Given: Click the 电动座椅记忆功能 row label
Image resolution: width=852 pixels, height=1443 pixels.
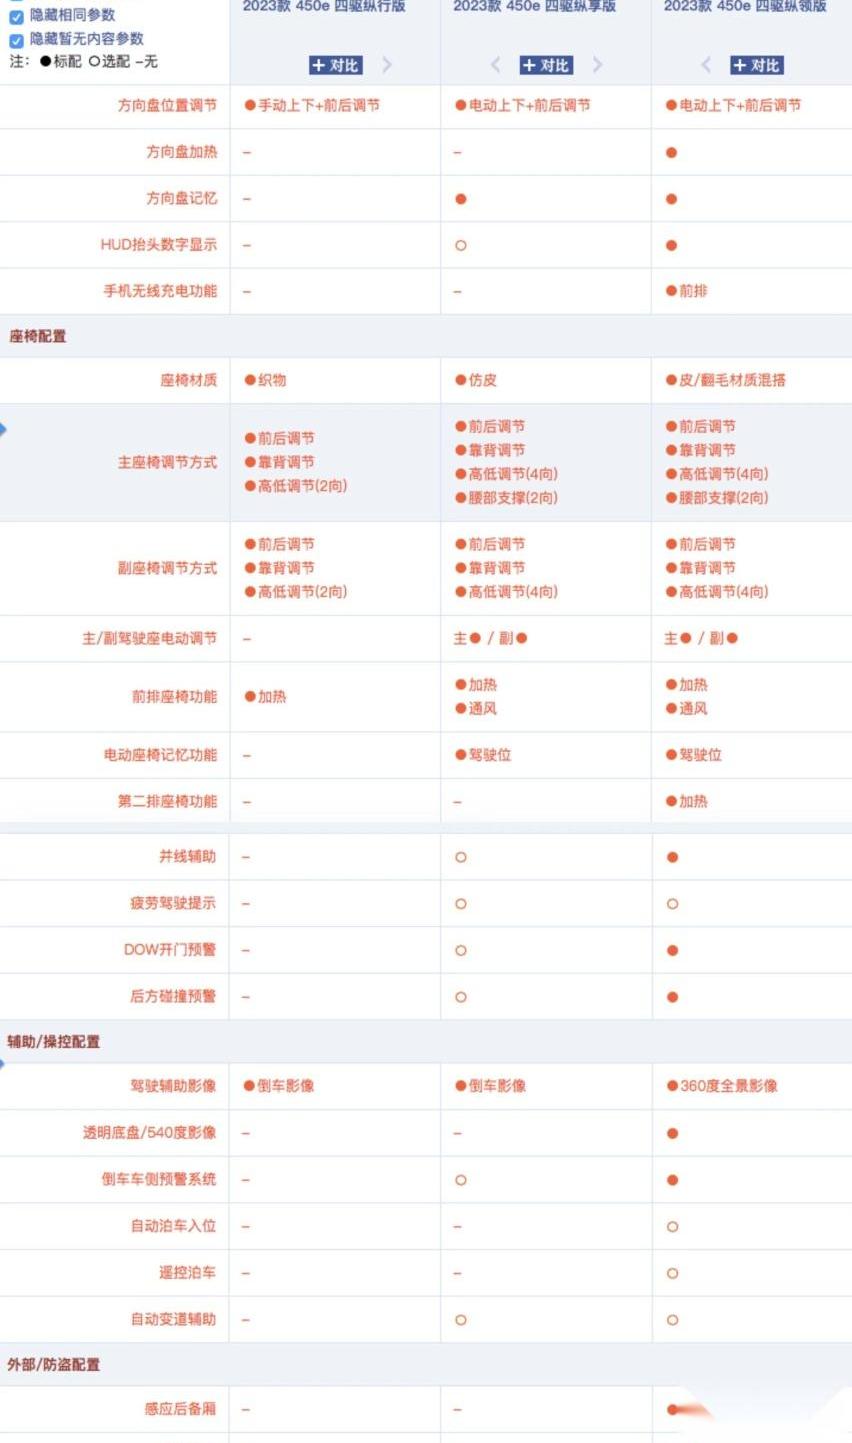Looking at the screenshot, I should (160, 755).
